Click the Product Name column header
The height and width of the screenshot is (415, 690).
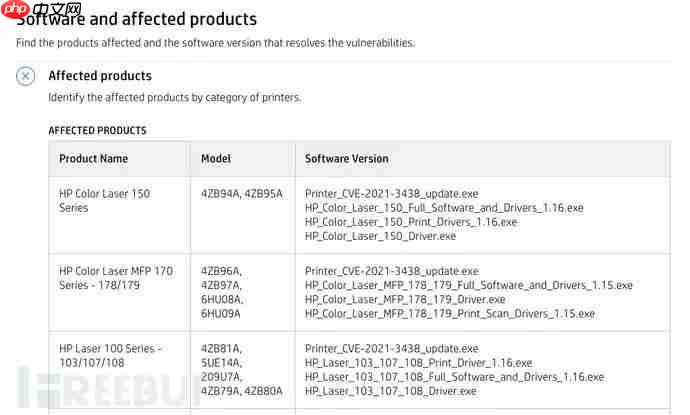(x=93, y=158)
